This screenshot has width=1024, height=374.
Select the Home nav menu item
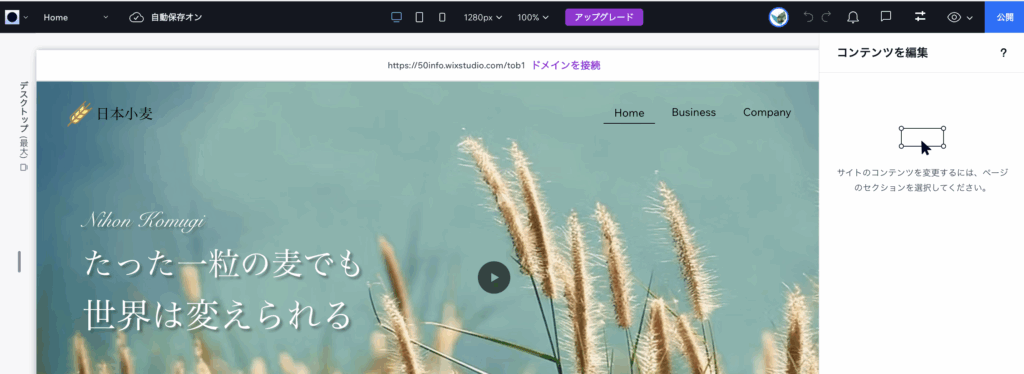tap(629, 113)
